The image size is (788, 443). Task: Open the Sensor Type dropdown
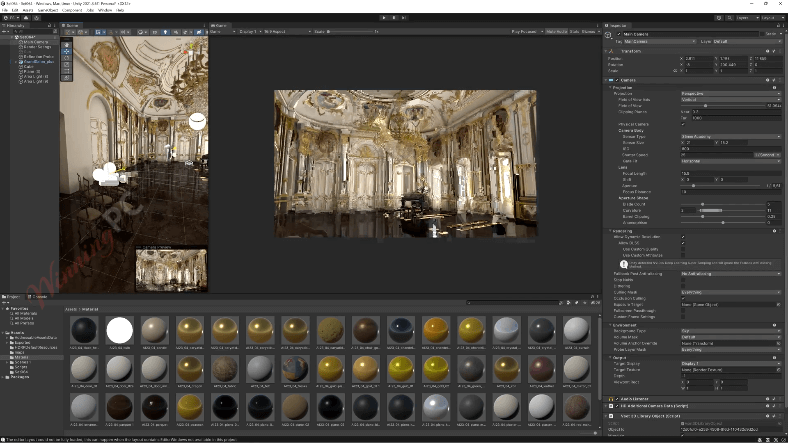pyautogui.click(x=731, y=137)
